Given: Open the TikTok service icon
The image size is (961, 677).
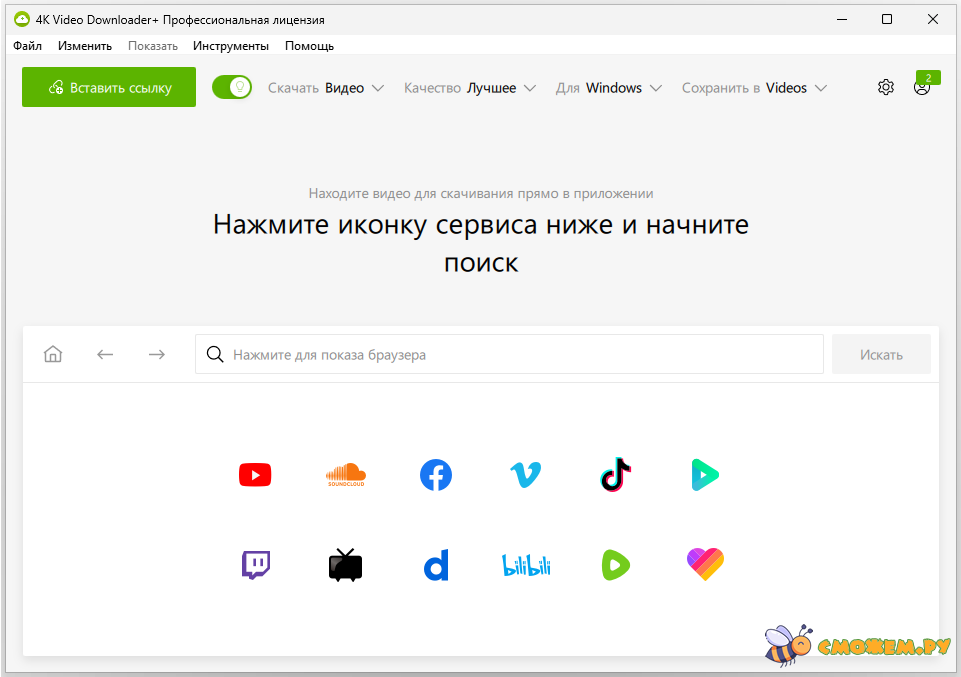Looking at the screenshot, I should coord(615,474).
